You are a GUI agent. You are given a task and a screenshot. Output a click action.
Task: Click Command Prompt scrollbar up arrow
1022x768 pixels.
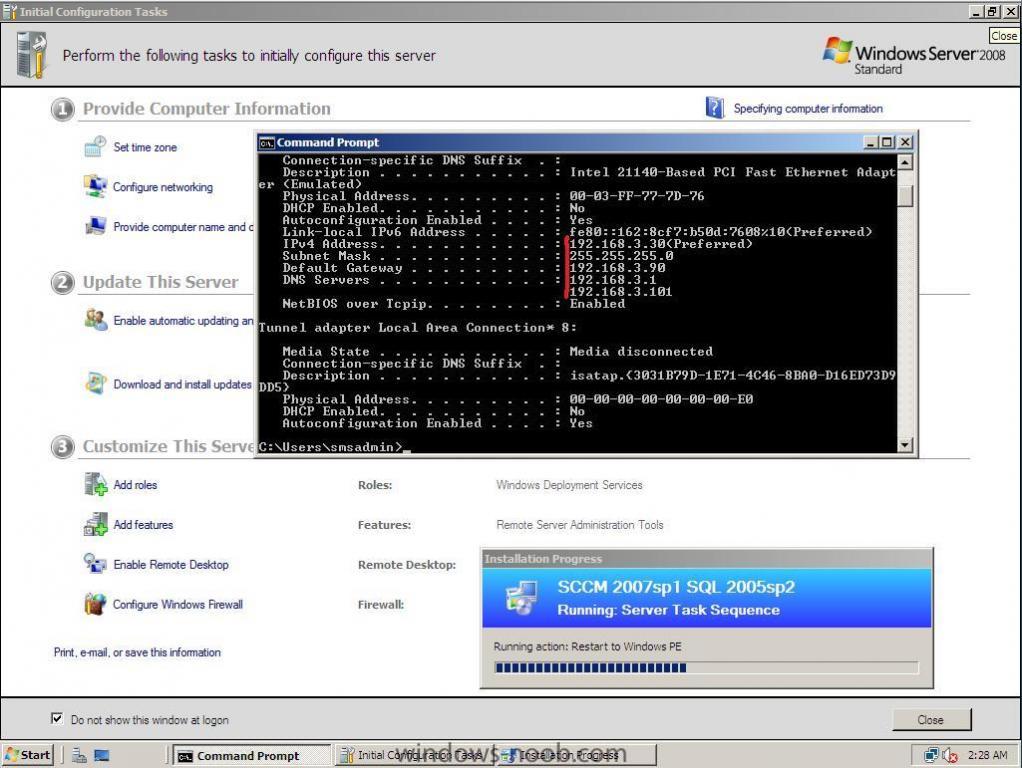[905, 162]
